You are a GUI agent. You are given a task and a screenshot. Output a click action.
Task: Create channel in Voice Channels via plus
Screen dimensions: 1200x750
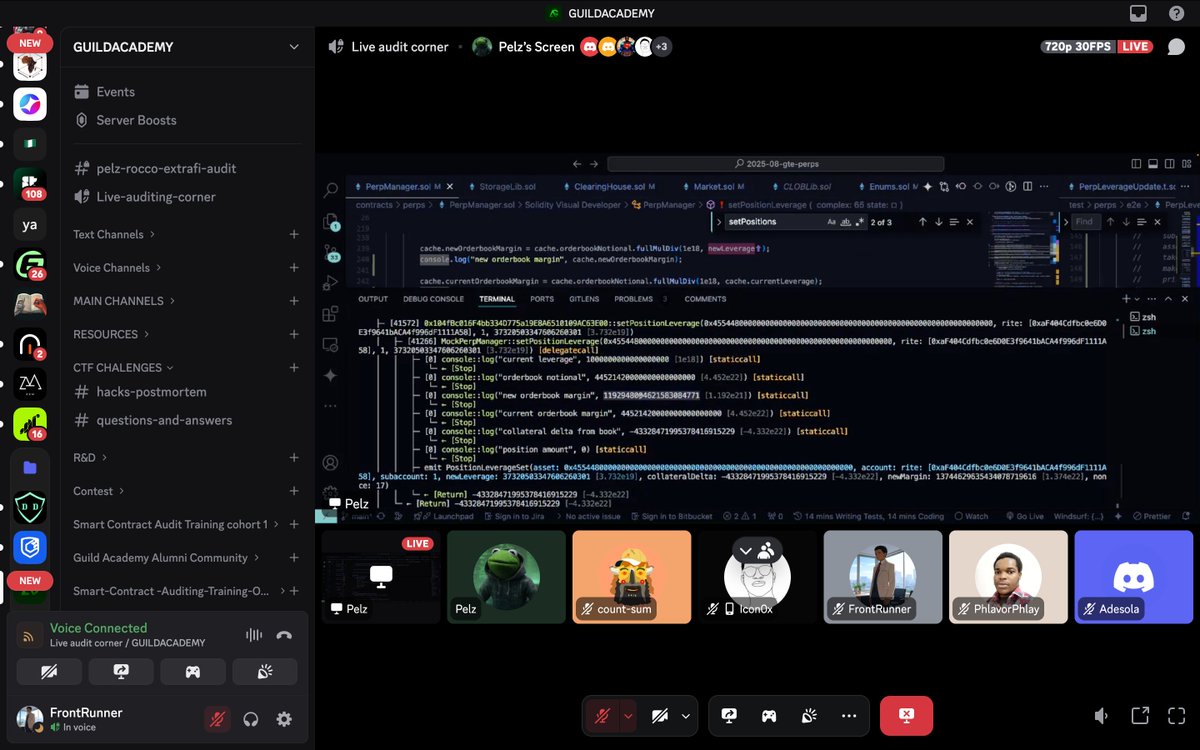(x=294, y=268)
